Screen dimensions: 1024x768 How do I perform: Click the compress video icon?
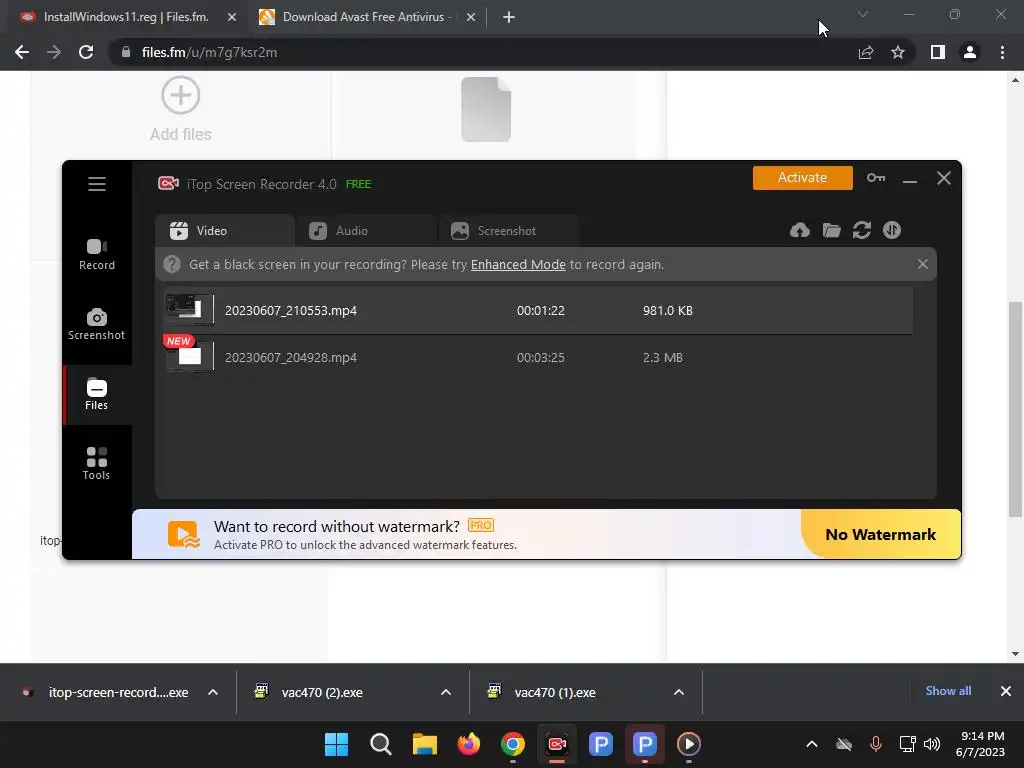pyautogui.click(x=892, y=230)
